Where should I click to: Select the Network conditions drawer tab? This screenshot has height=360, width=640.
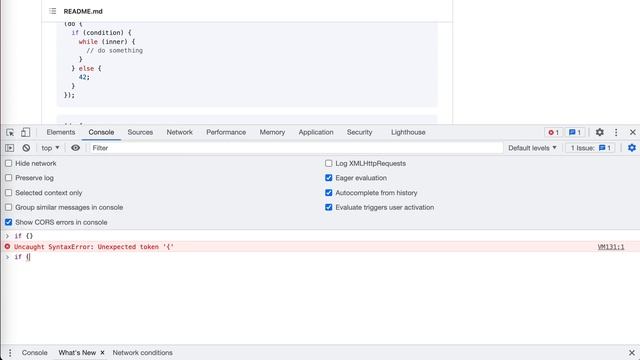click(x=142, y=353)
